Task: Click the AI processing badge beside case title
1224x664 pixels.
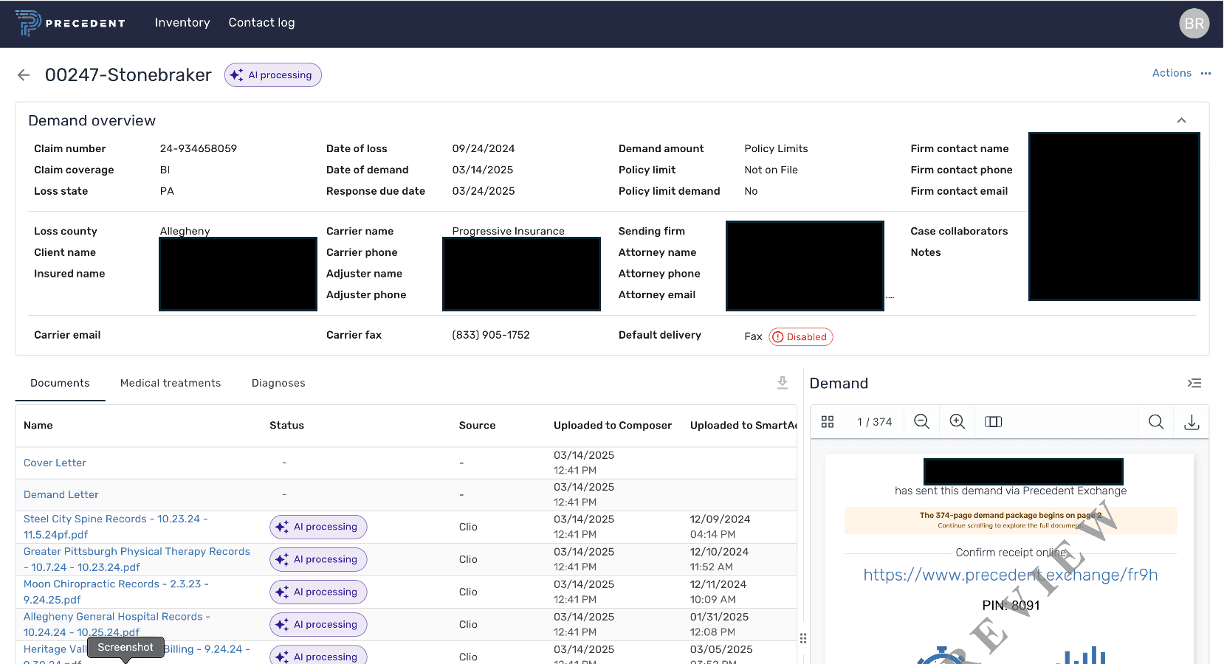Action: pyautogui.click(x=273, y=75)
